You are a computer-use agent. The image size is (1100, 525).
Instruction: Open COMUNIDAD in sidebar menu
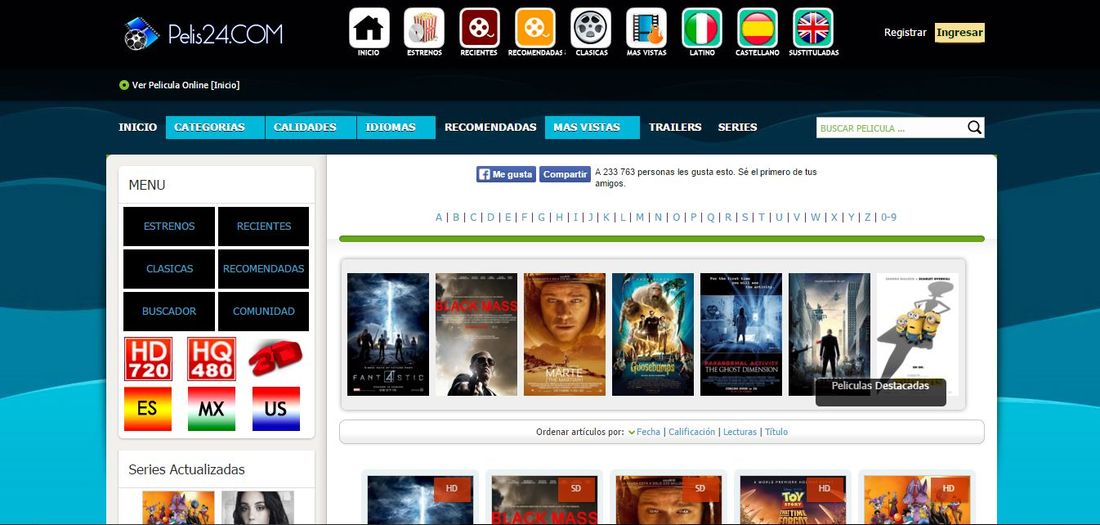[264, 311]
